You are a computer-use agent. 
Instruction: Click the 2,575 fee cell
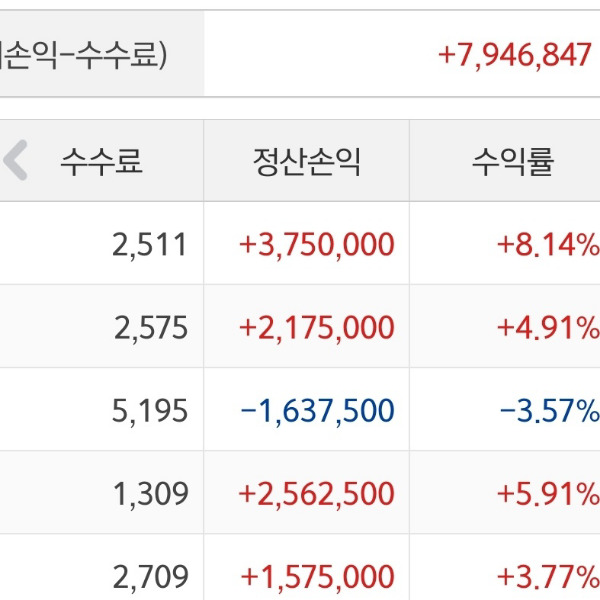(151, 327)
